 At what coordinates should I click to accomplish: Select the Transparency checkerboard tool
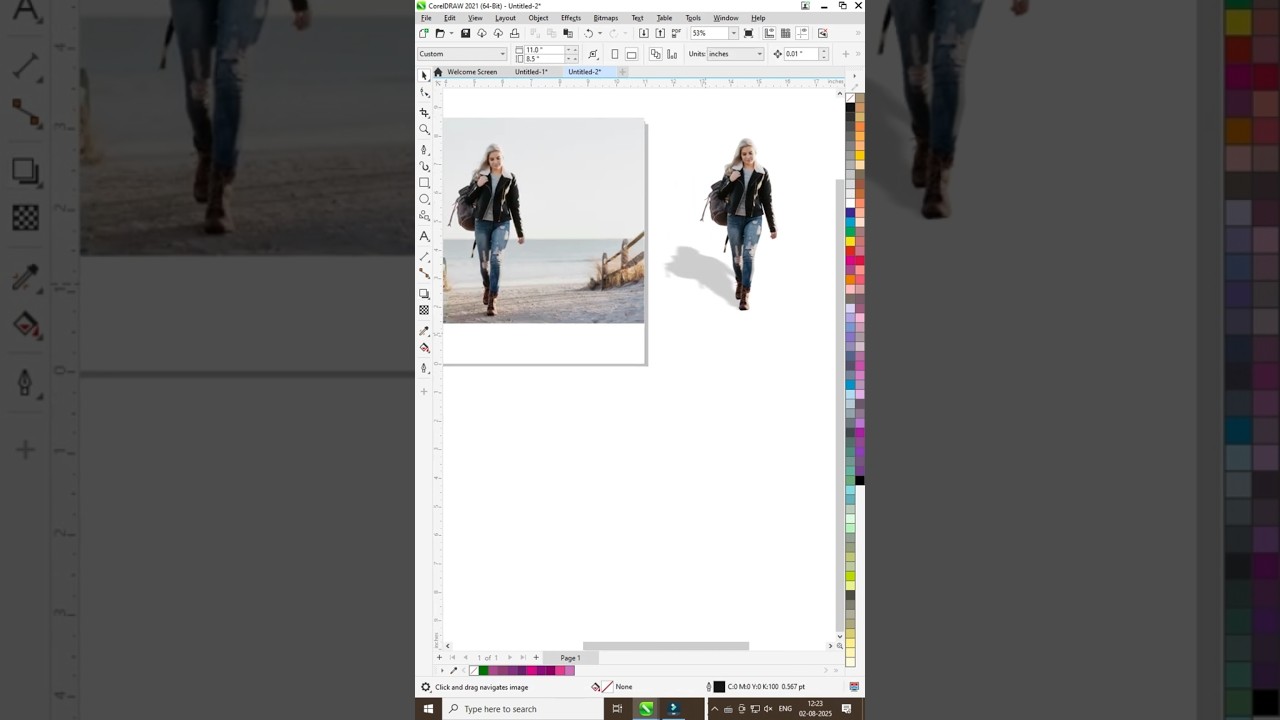424,310
